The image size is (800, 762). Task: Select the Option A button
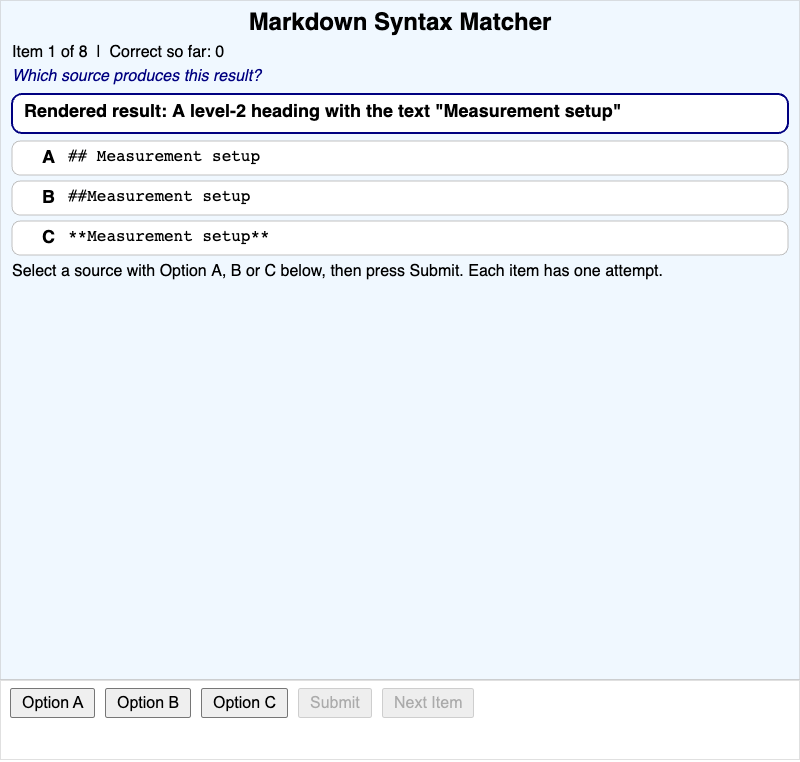[53, 703]
